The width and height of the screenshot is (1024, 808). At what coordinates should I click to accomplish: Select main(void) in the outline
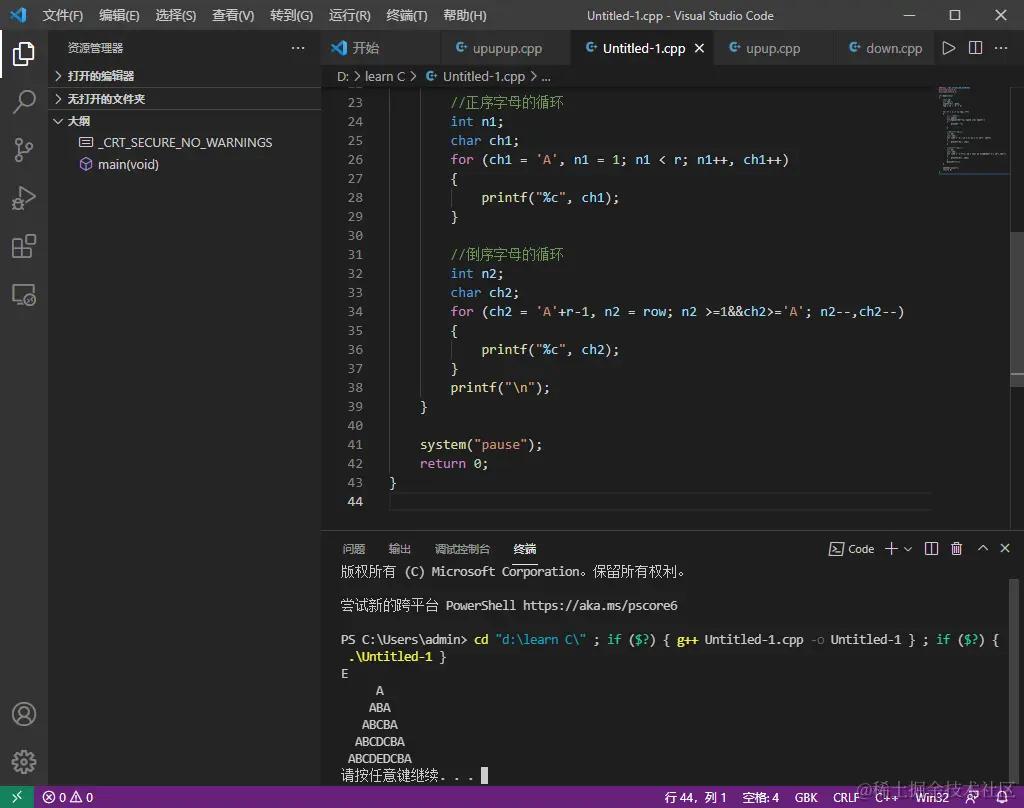point(128,164)
